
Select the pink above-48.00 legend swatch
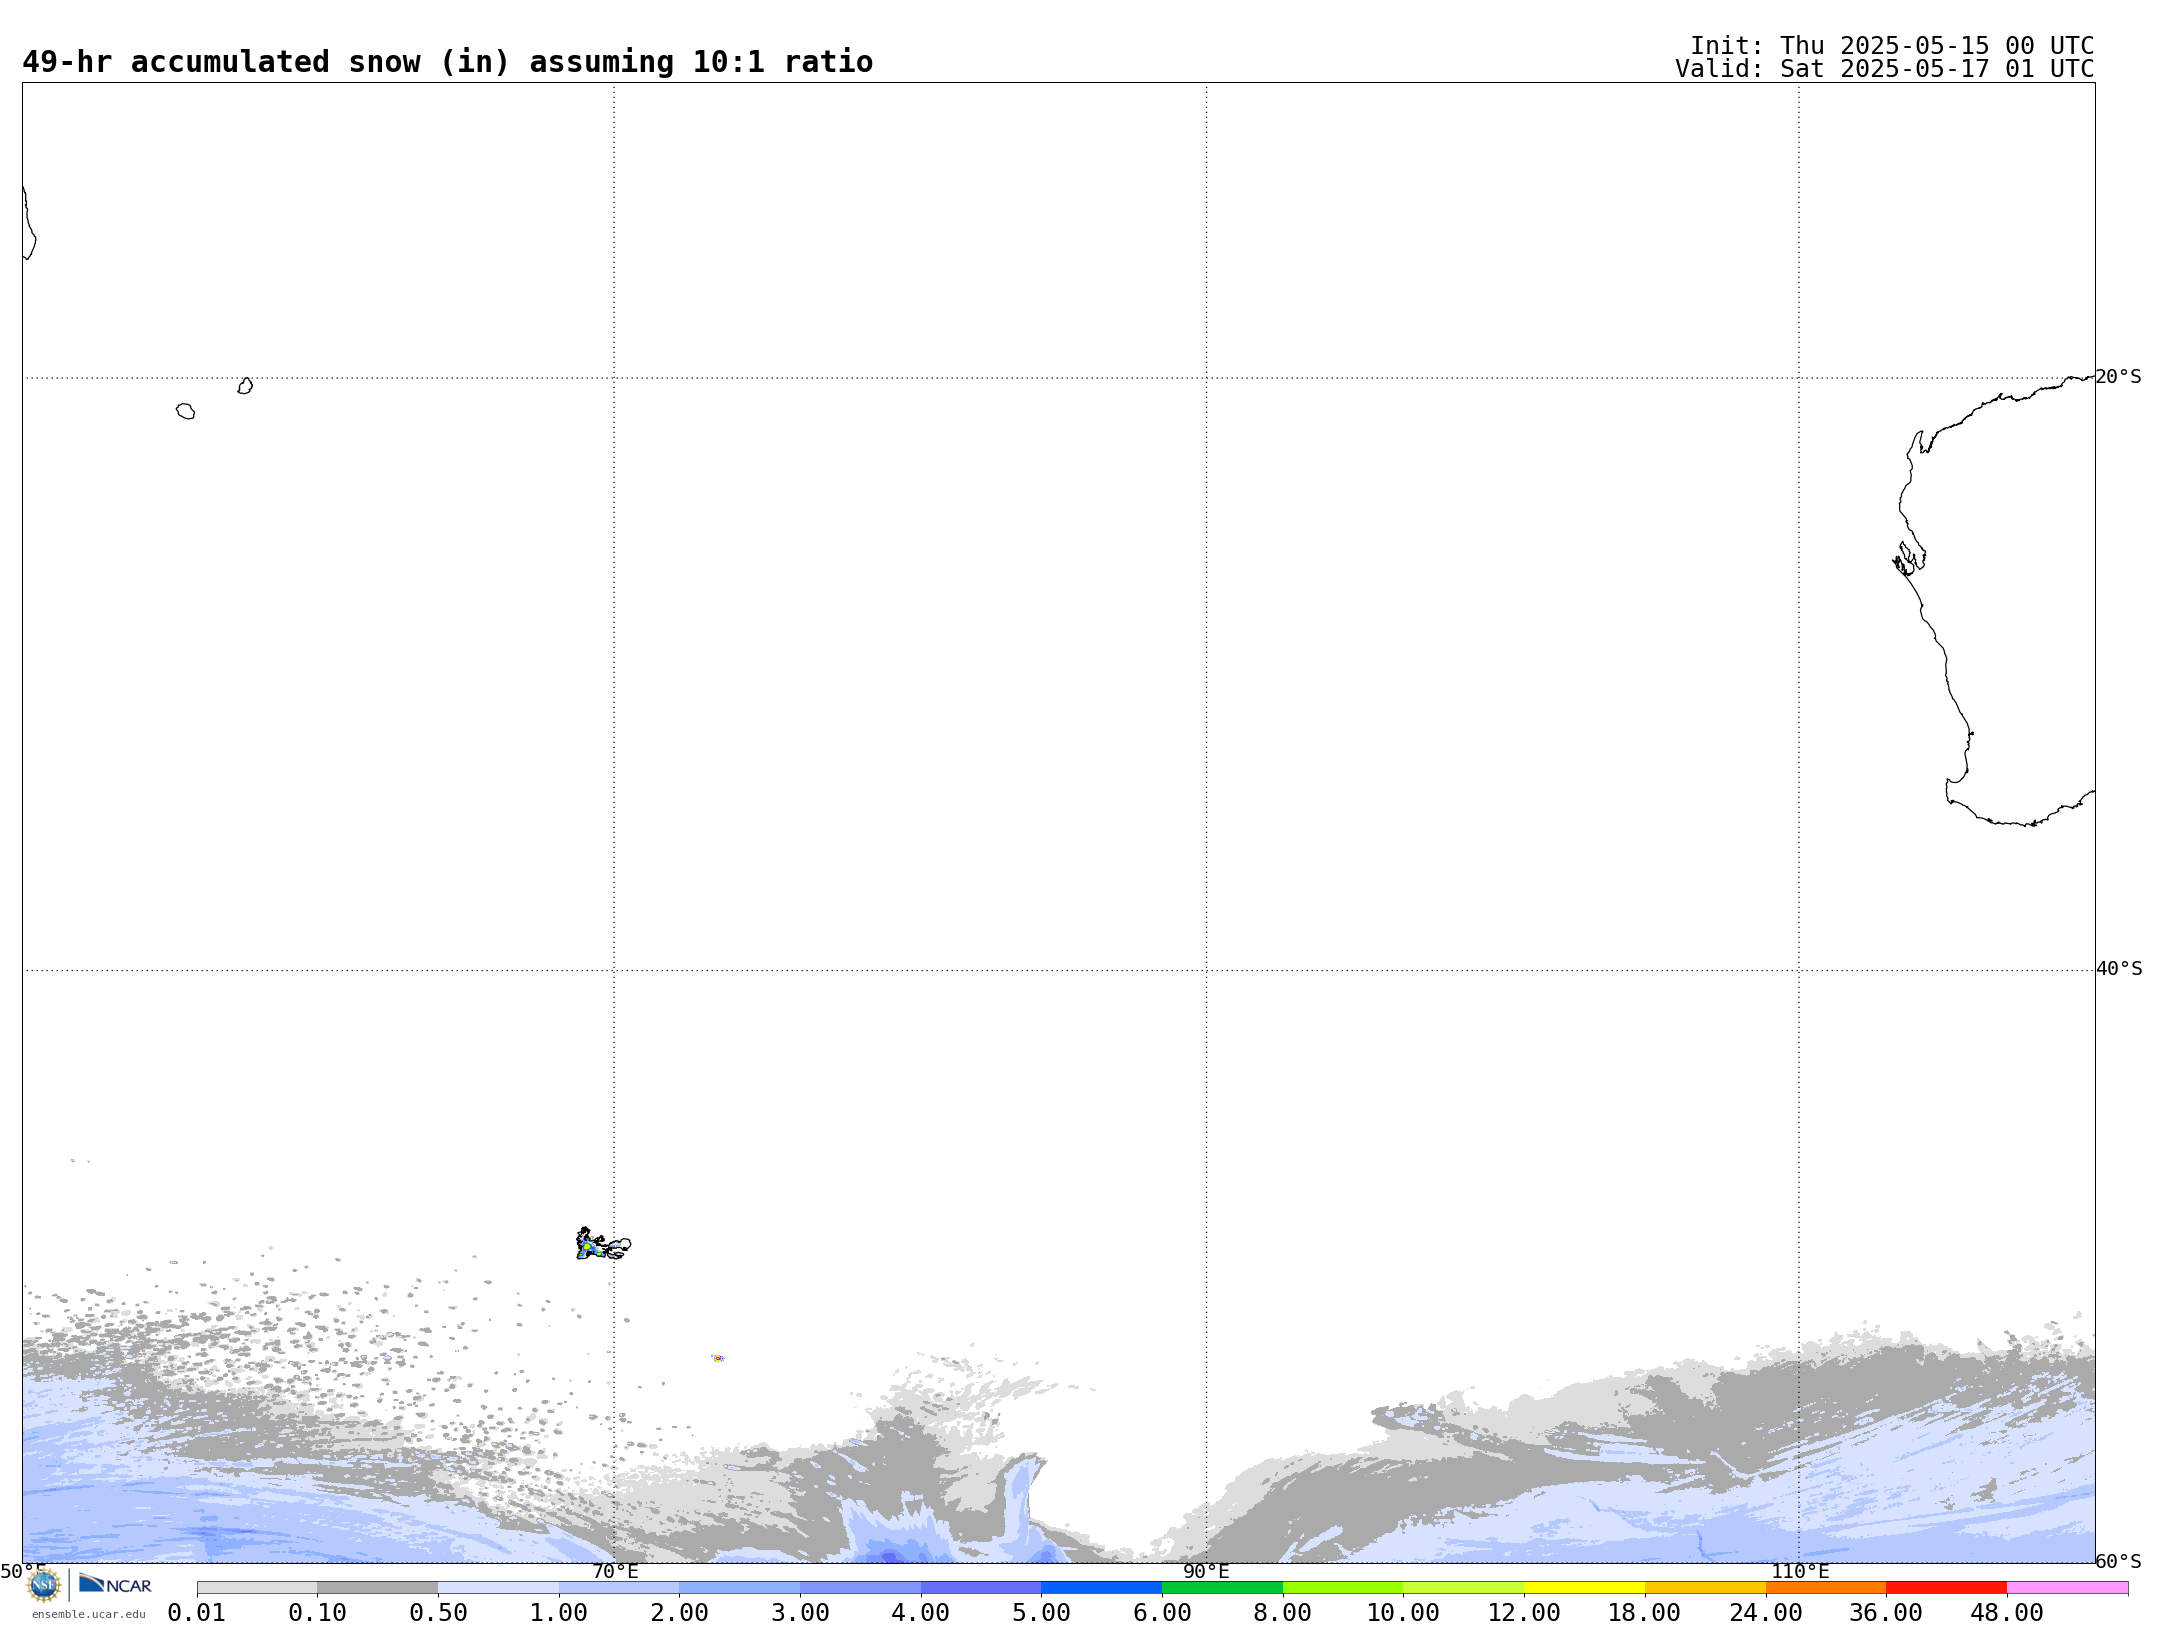click(2067, 1588)
